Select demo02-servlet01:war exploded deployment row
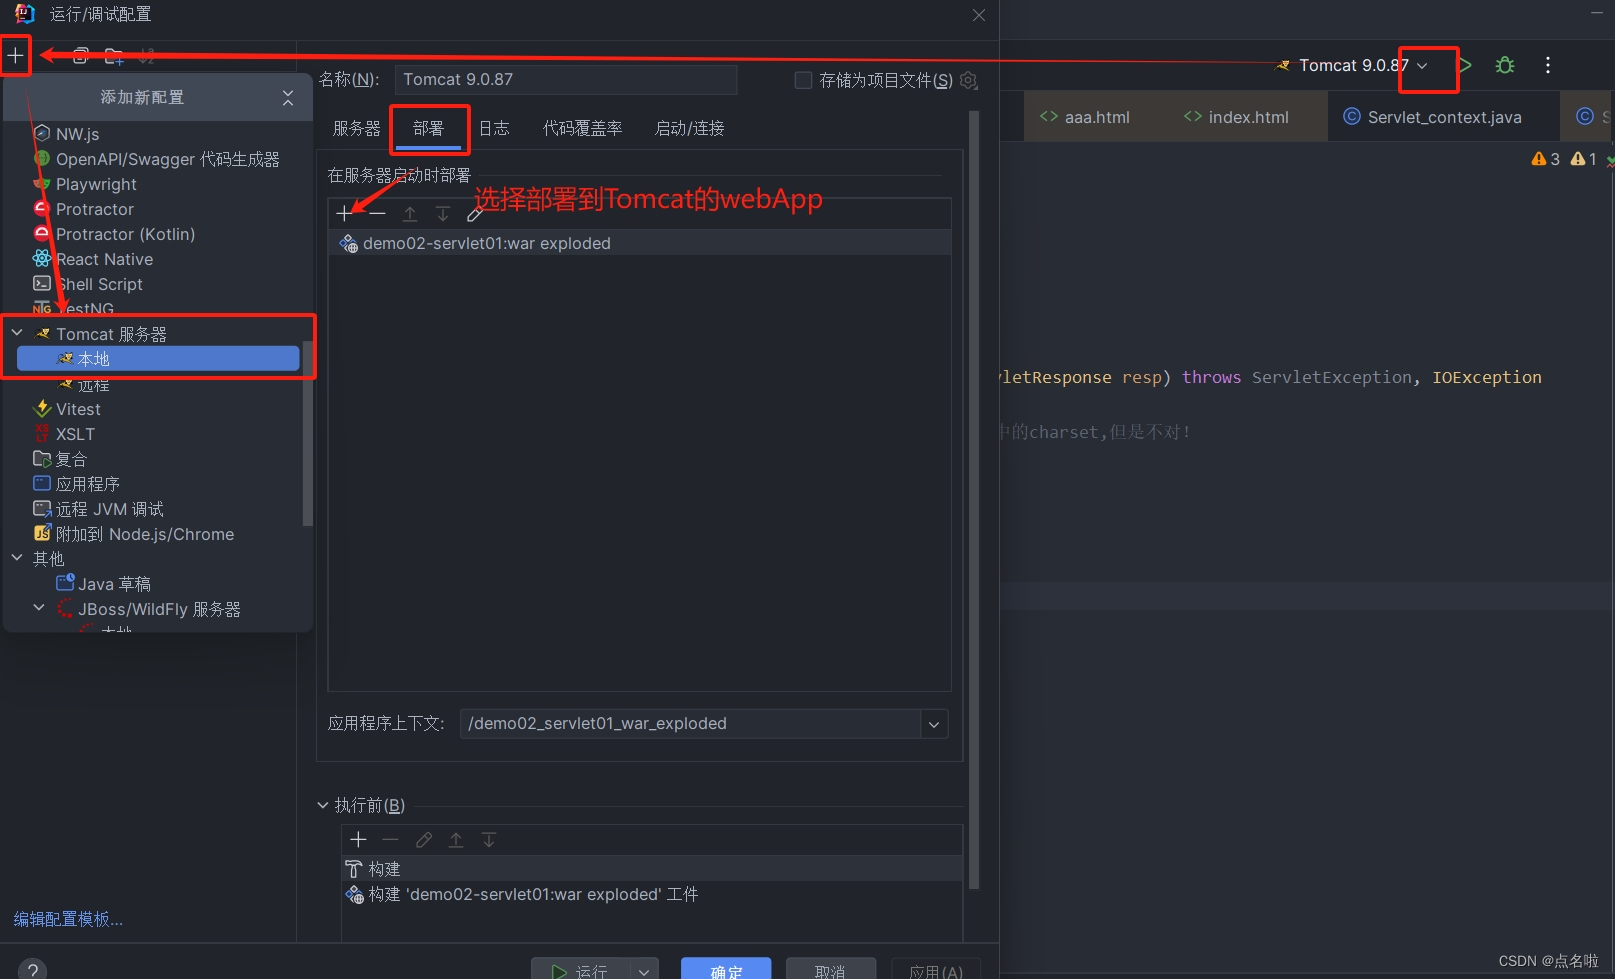 [639, 243]
